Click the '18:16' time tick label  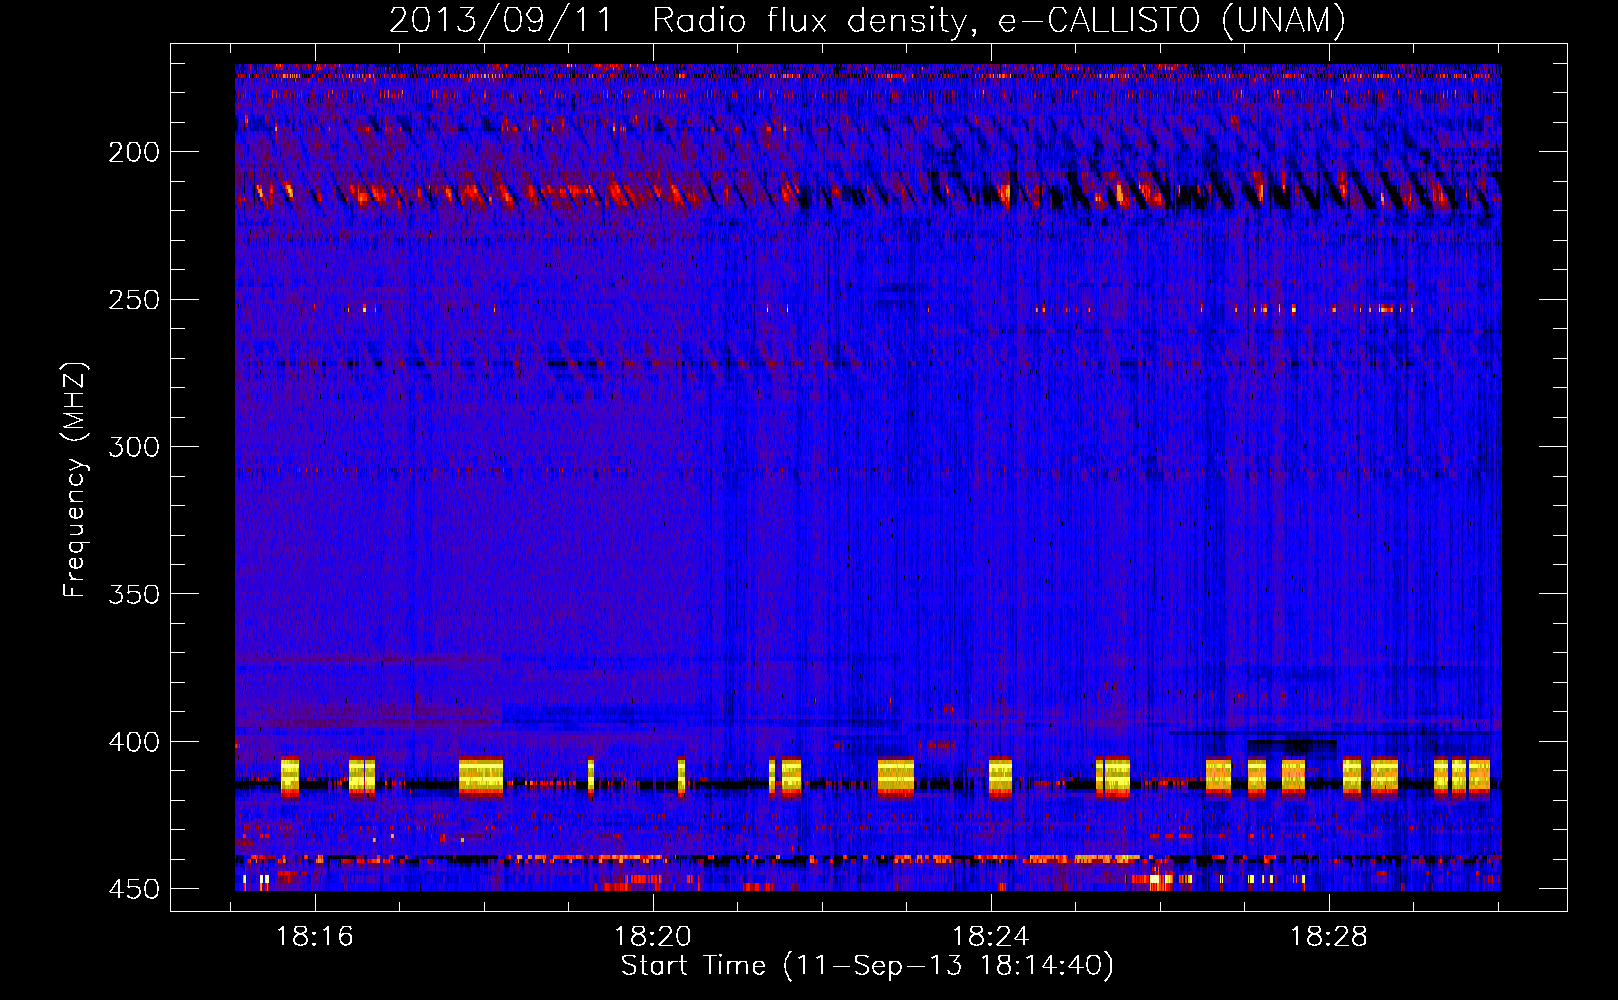click(315, 937)
